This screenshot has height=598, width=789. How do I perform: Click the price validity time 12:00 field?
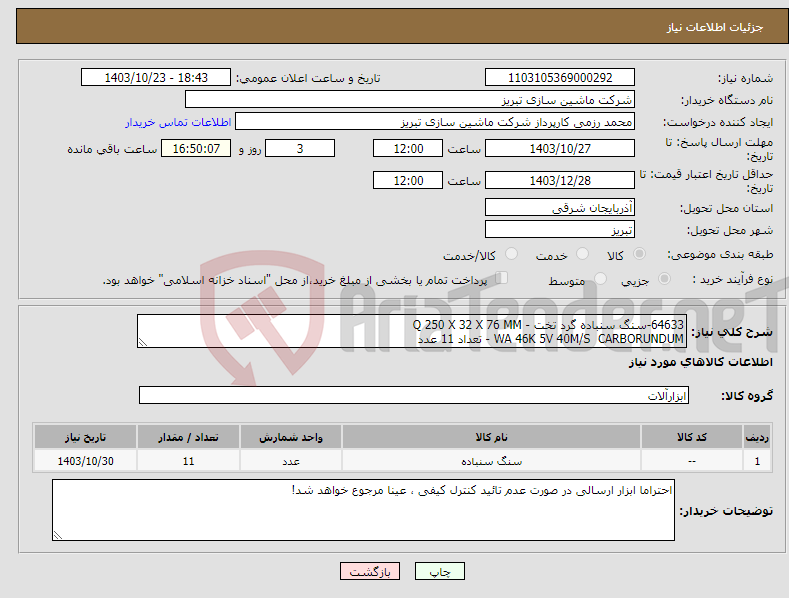[408, 180]
